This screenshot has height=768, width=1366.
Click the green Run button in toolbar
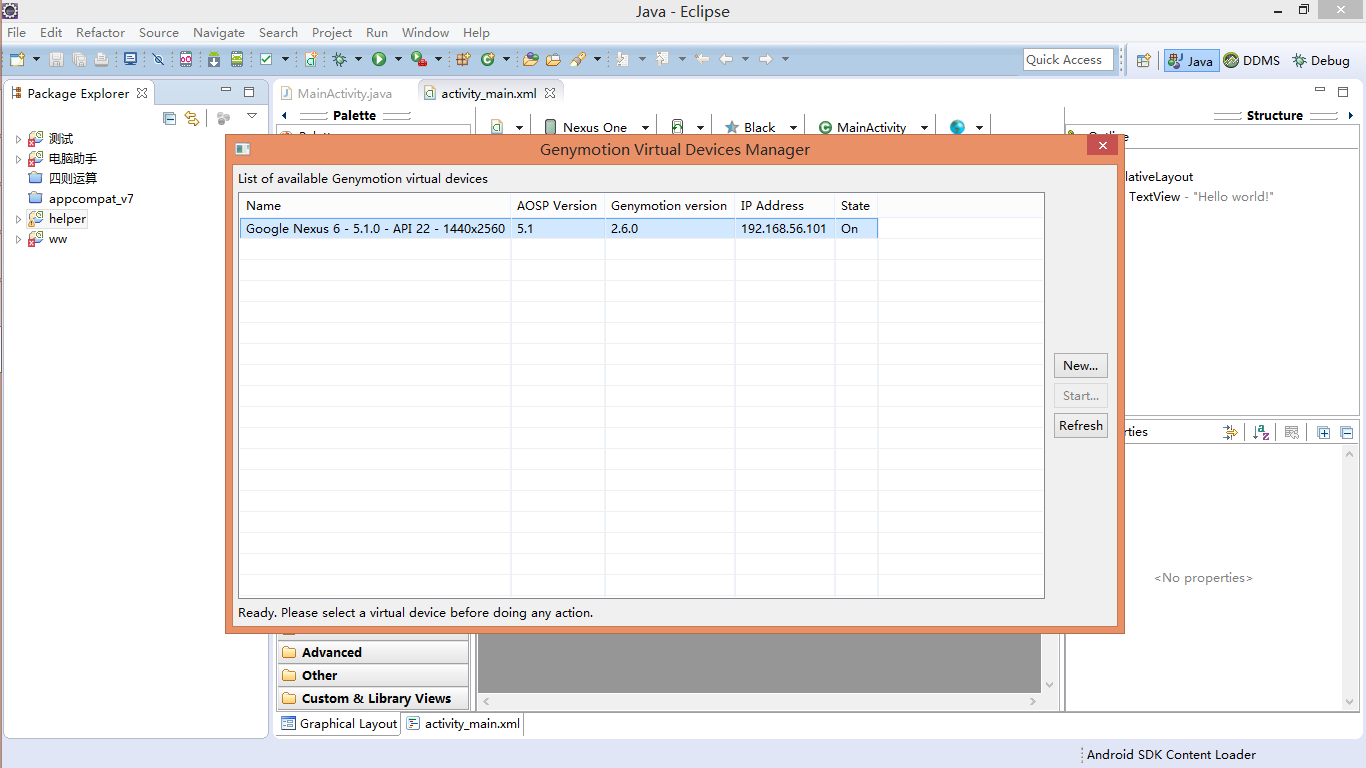coord(379,60)
